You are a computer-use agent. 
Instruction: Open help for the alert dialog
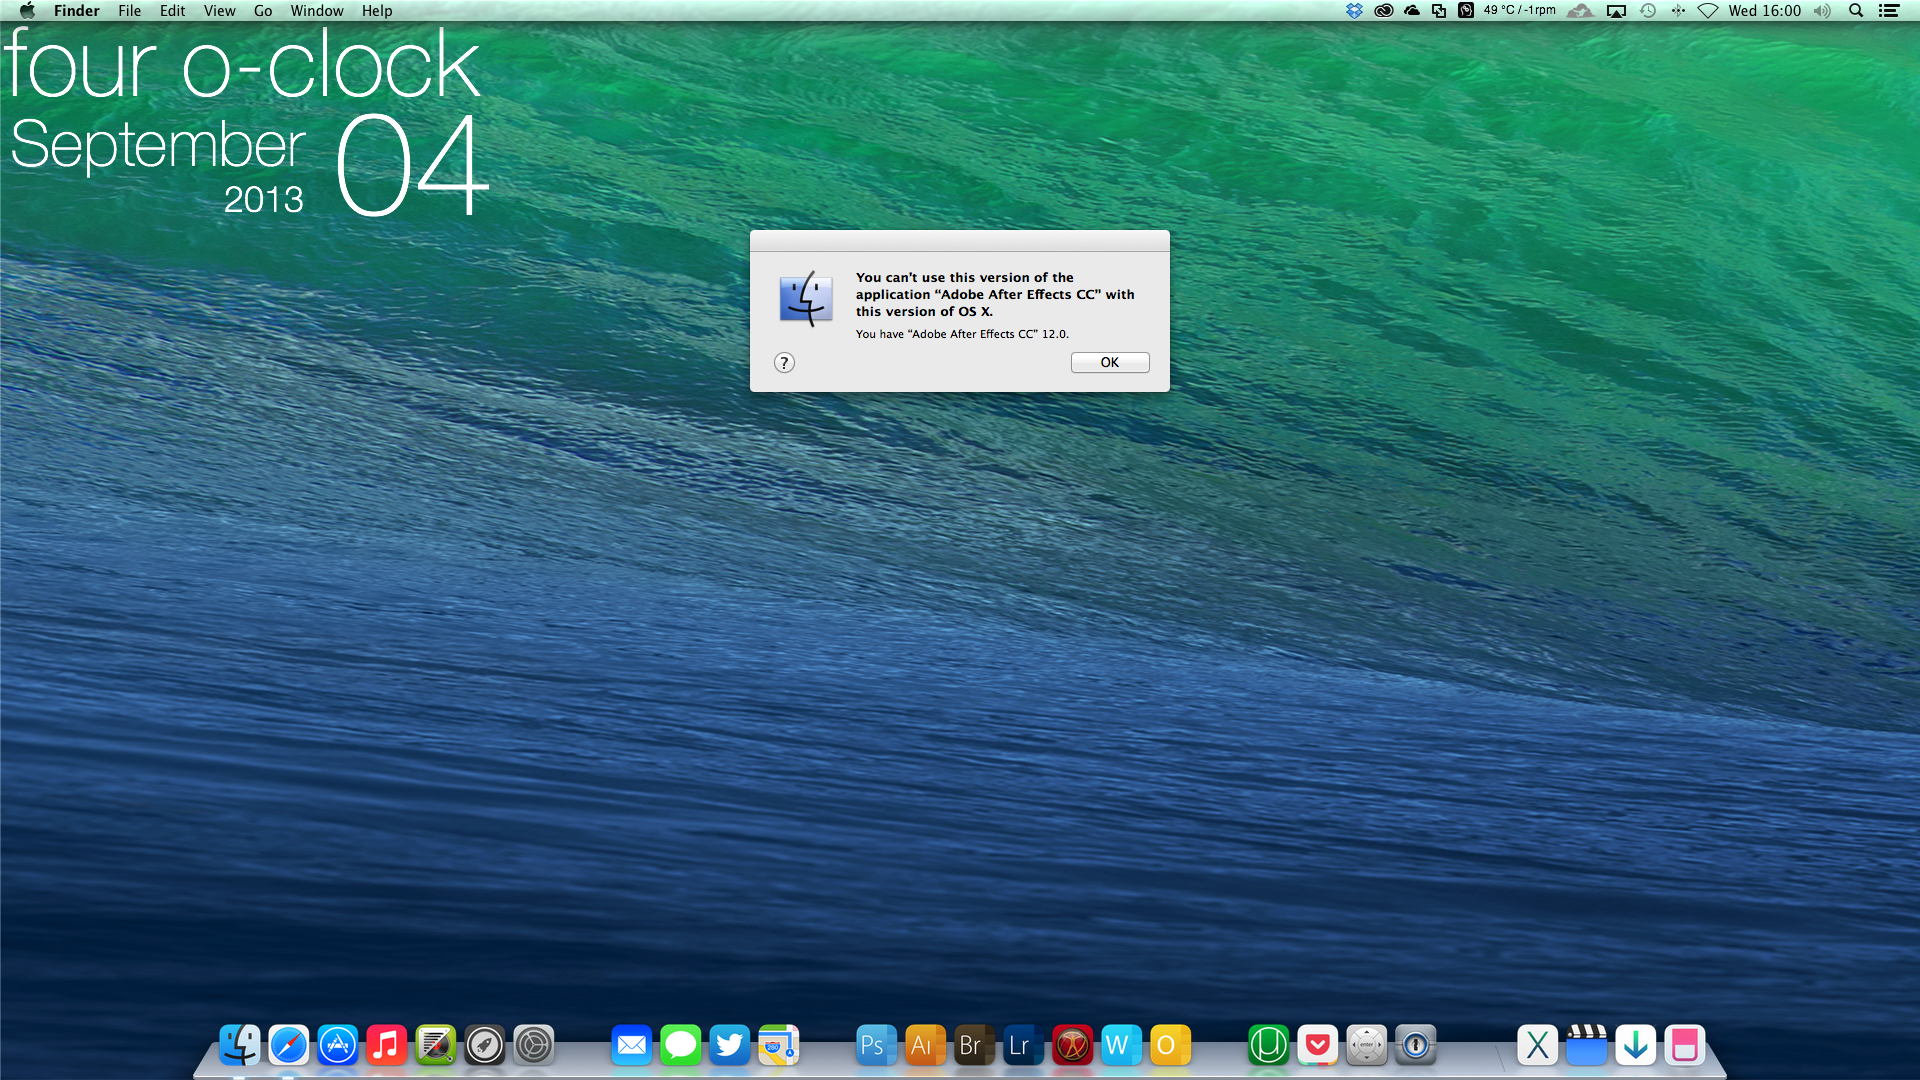pyautogui.click(x=784, y=363)
